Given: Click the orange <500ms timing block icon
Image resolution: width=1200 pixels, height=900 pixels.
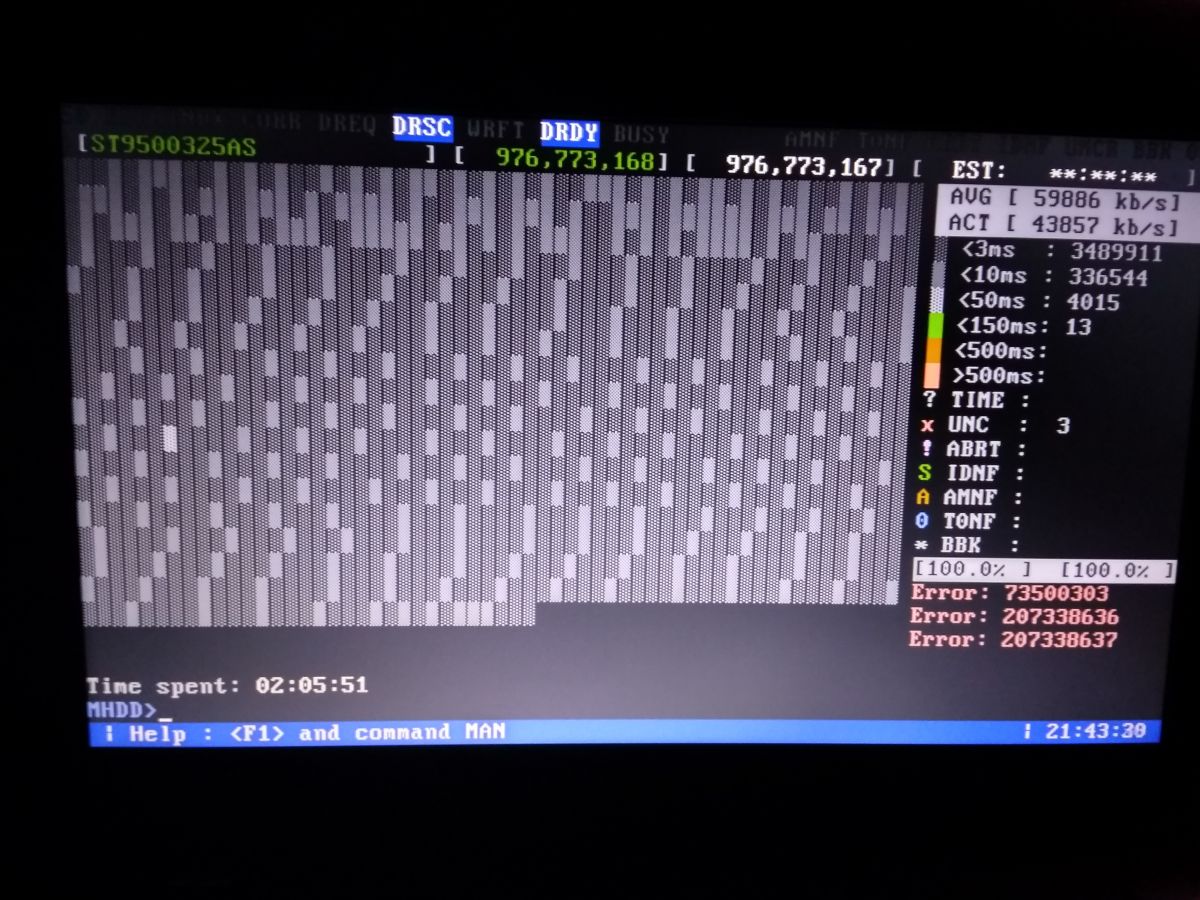Looking at the screenshot, I should (935, 352).
